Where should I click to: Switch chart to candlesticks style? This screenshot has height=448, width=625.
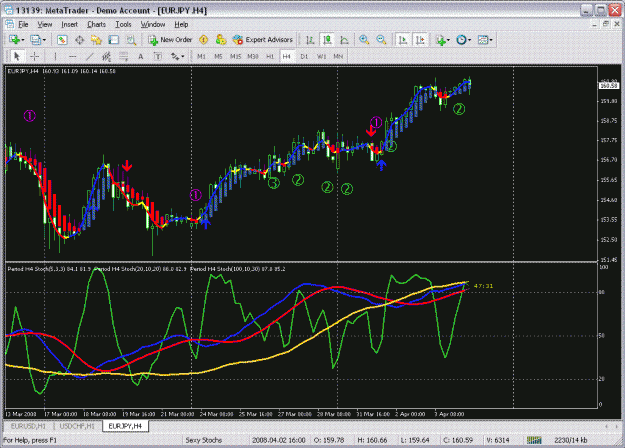coord(327,40)
